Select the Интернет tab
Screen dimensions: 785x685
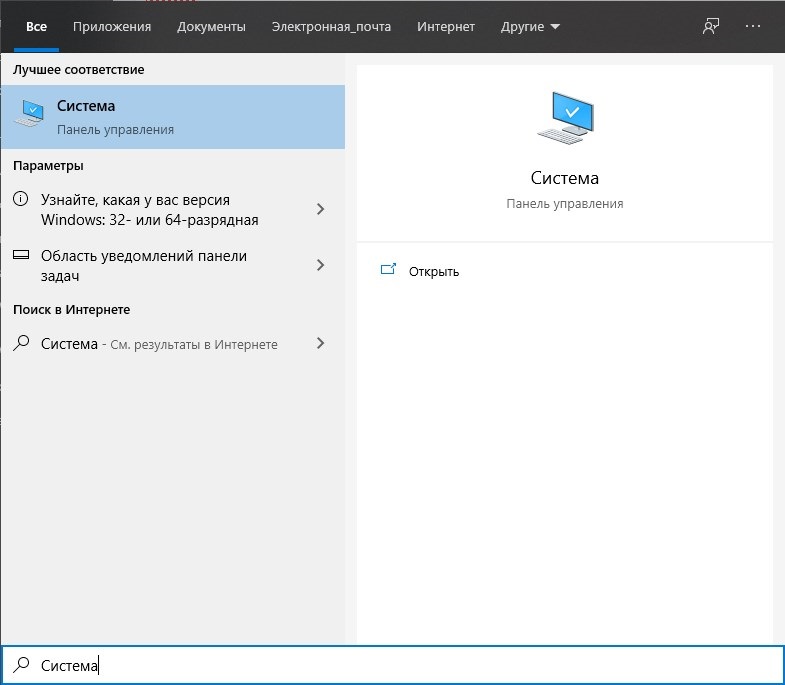tap(446, 27)
